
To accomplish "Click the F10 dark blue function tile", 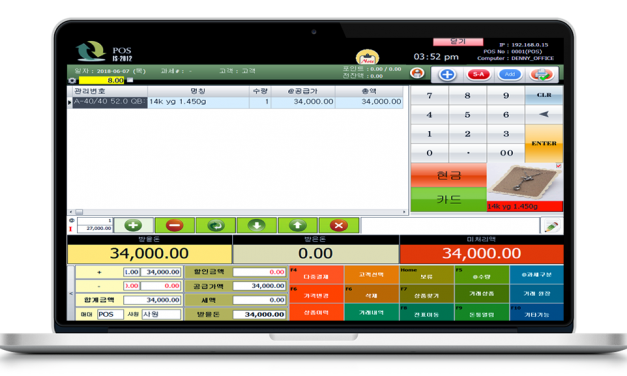I will (x=537, y=312).
